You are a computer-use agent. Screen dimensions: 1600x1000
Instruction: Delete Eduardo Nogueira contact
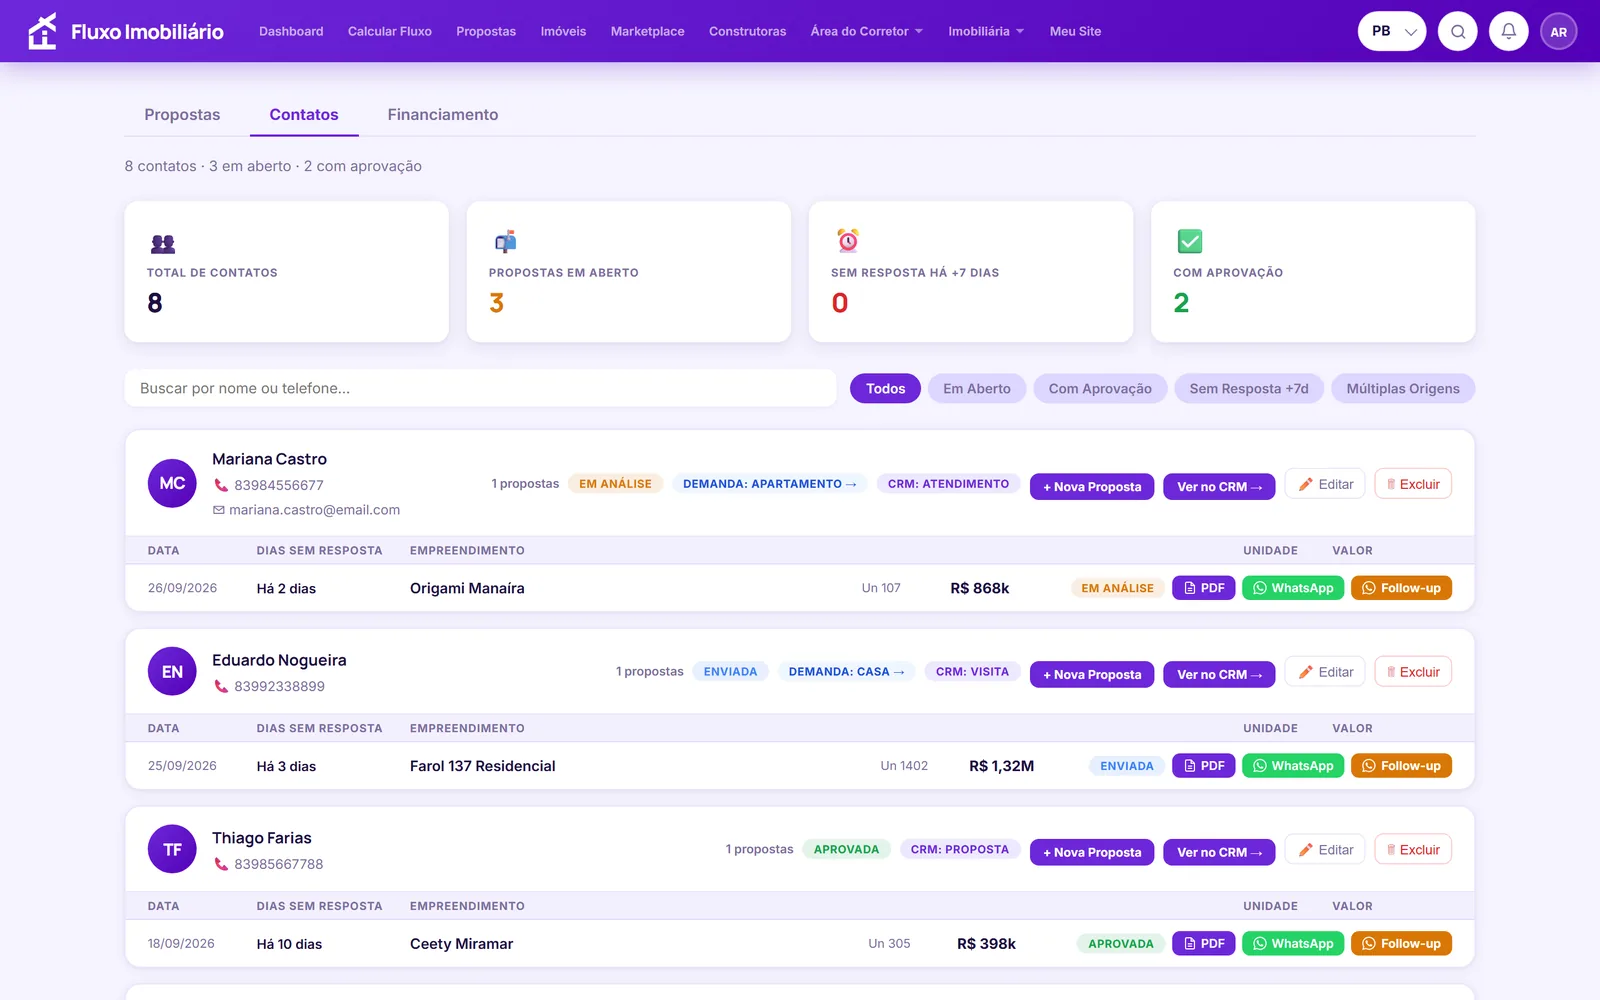1413,672
